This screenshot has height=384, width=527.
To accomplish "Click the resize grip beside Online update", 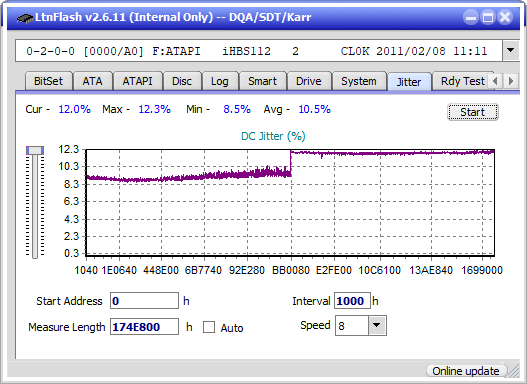I will click(x=514, y=371).
